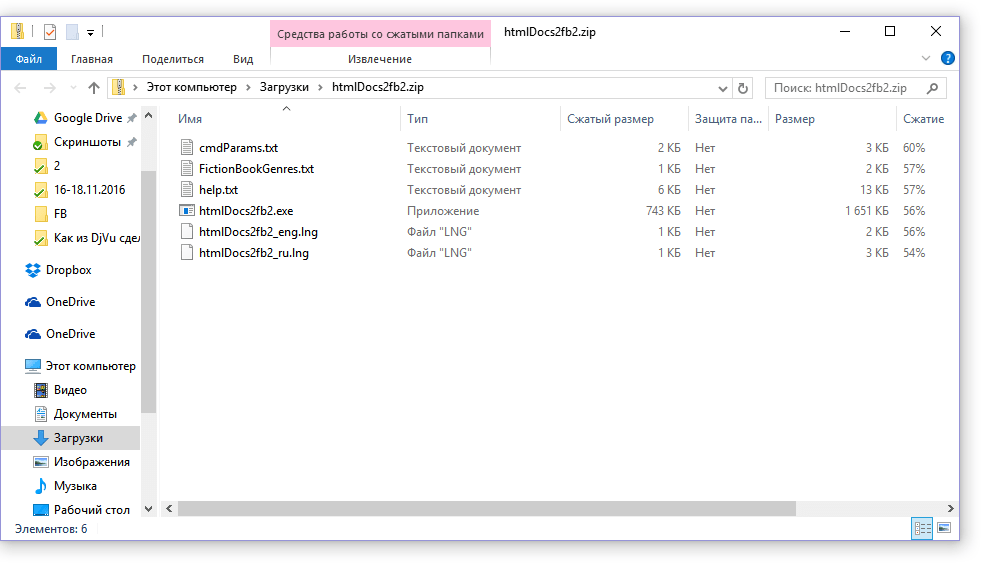Refresh the current folder view
Viewport: 981px width, 563px height.
tap(742, 88)
